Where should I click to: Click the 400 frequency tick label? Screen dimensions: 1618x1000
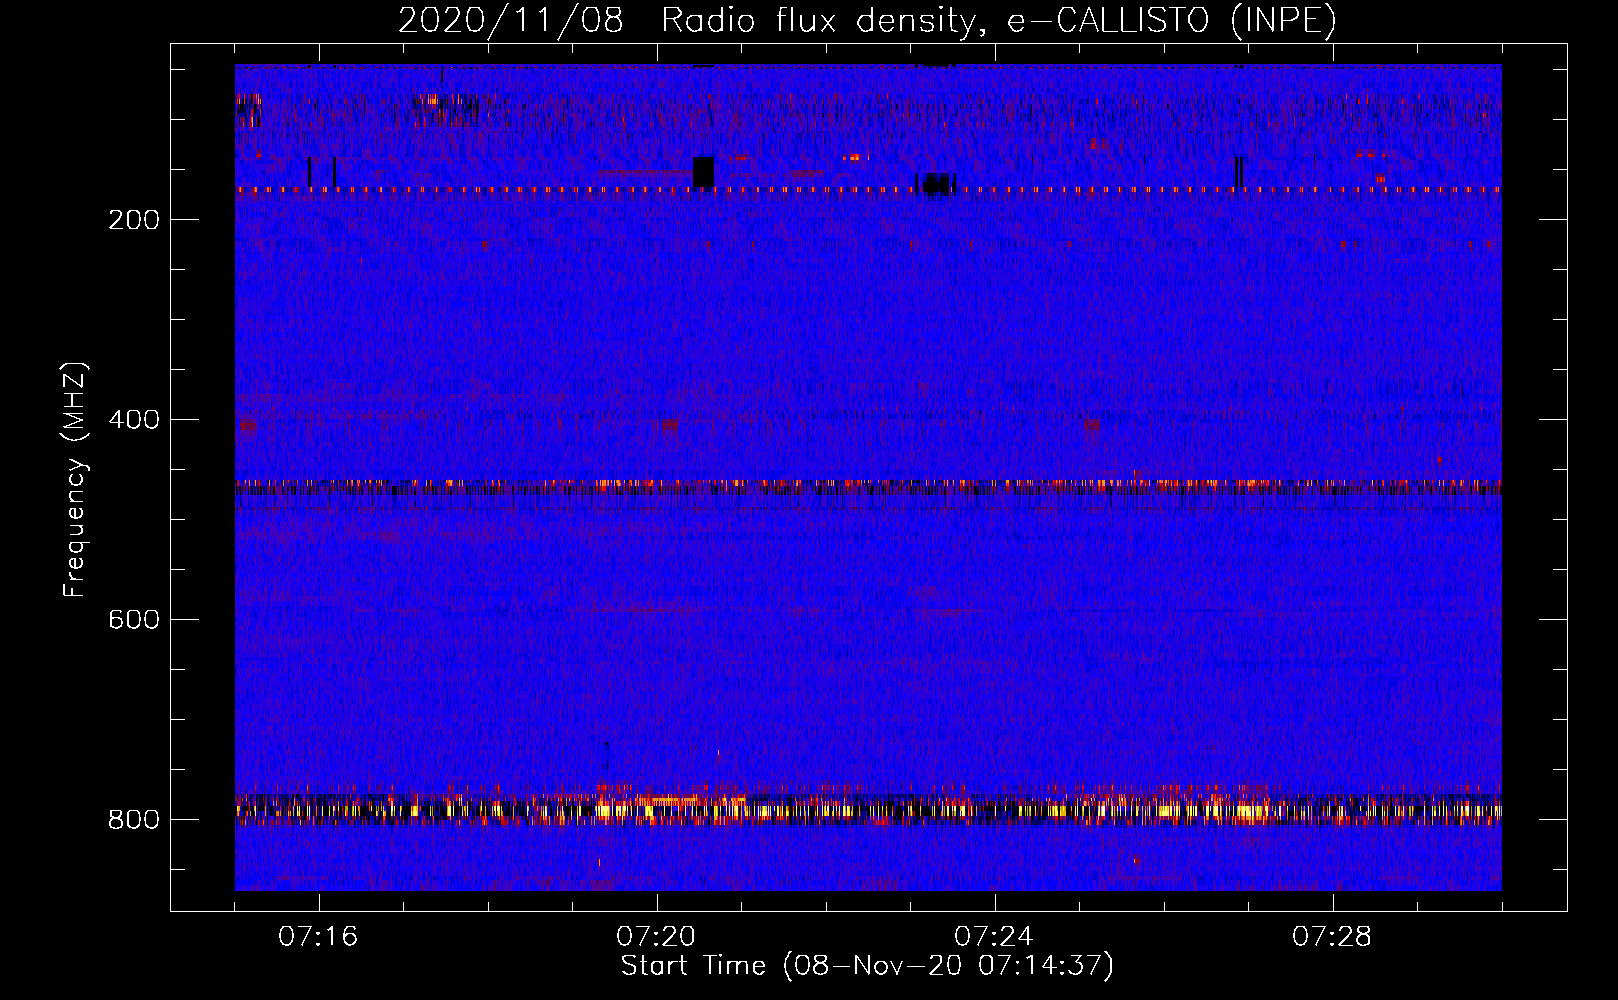click(x=133, y=420)
